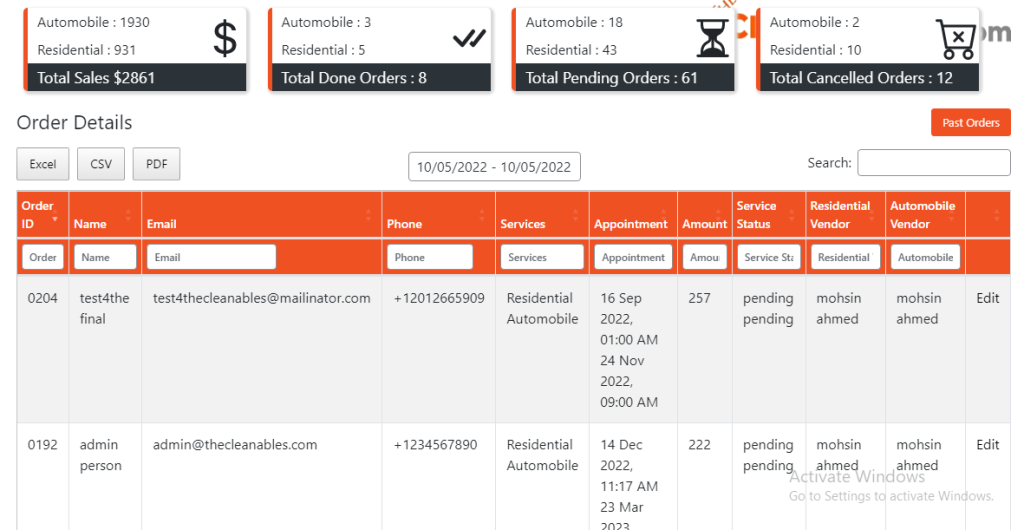Focus the main Search input box
This screenshot has width=1024, height=530.
coord(933,163)
